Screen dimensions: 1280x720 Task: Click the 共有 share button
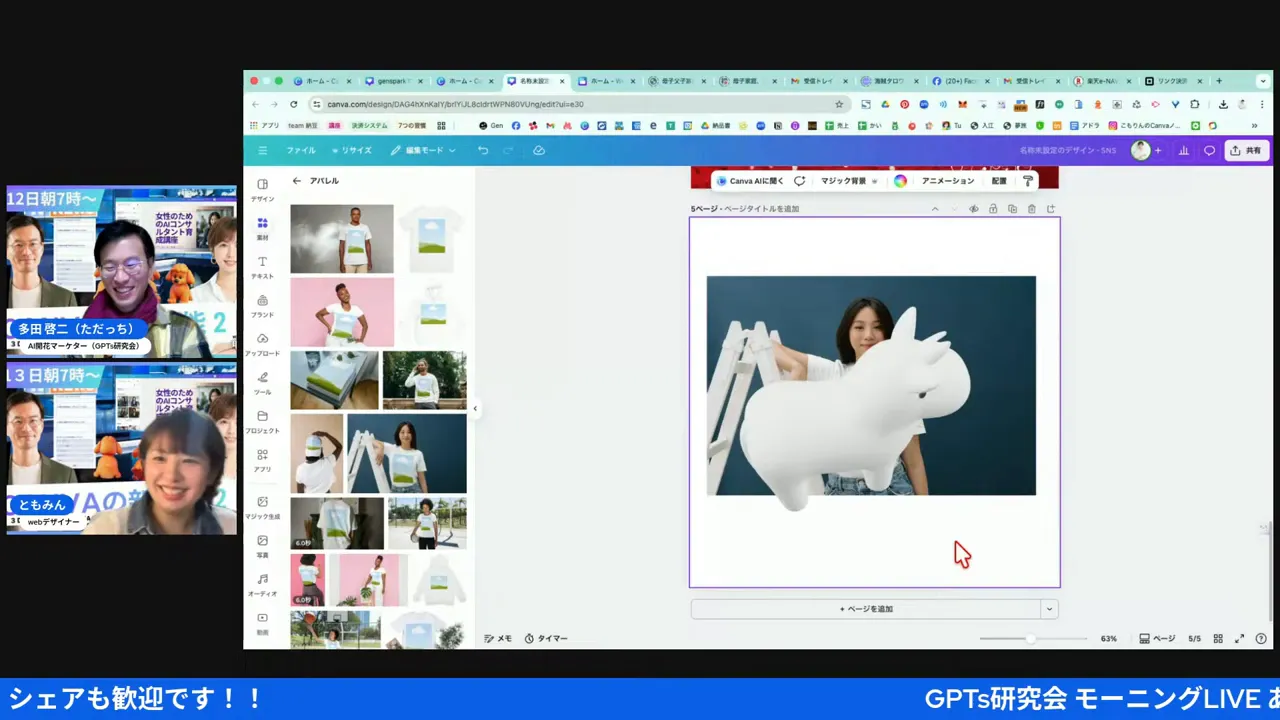1246,150
